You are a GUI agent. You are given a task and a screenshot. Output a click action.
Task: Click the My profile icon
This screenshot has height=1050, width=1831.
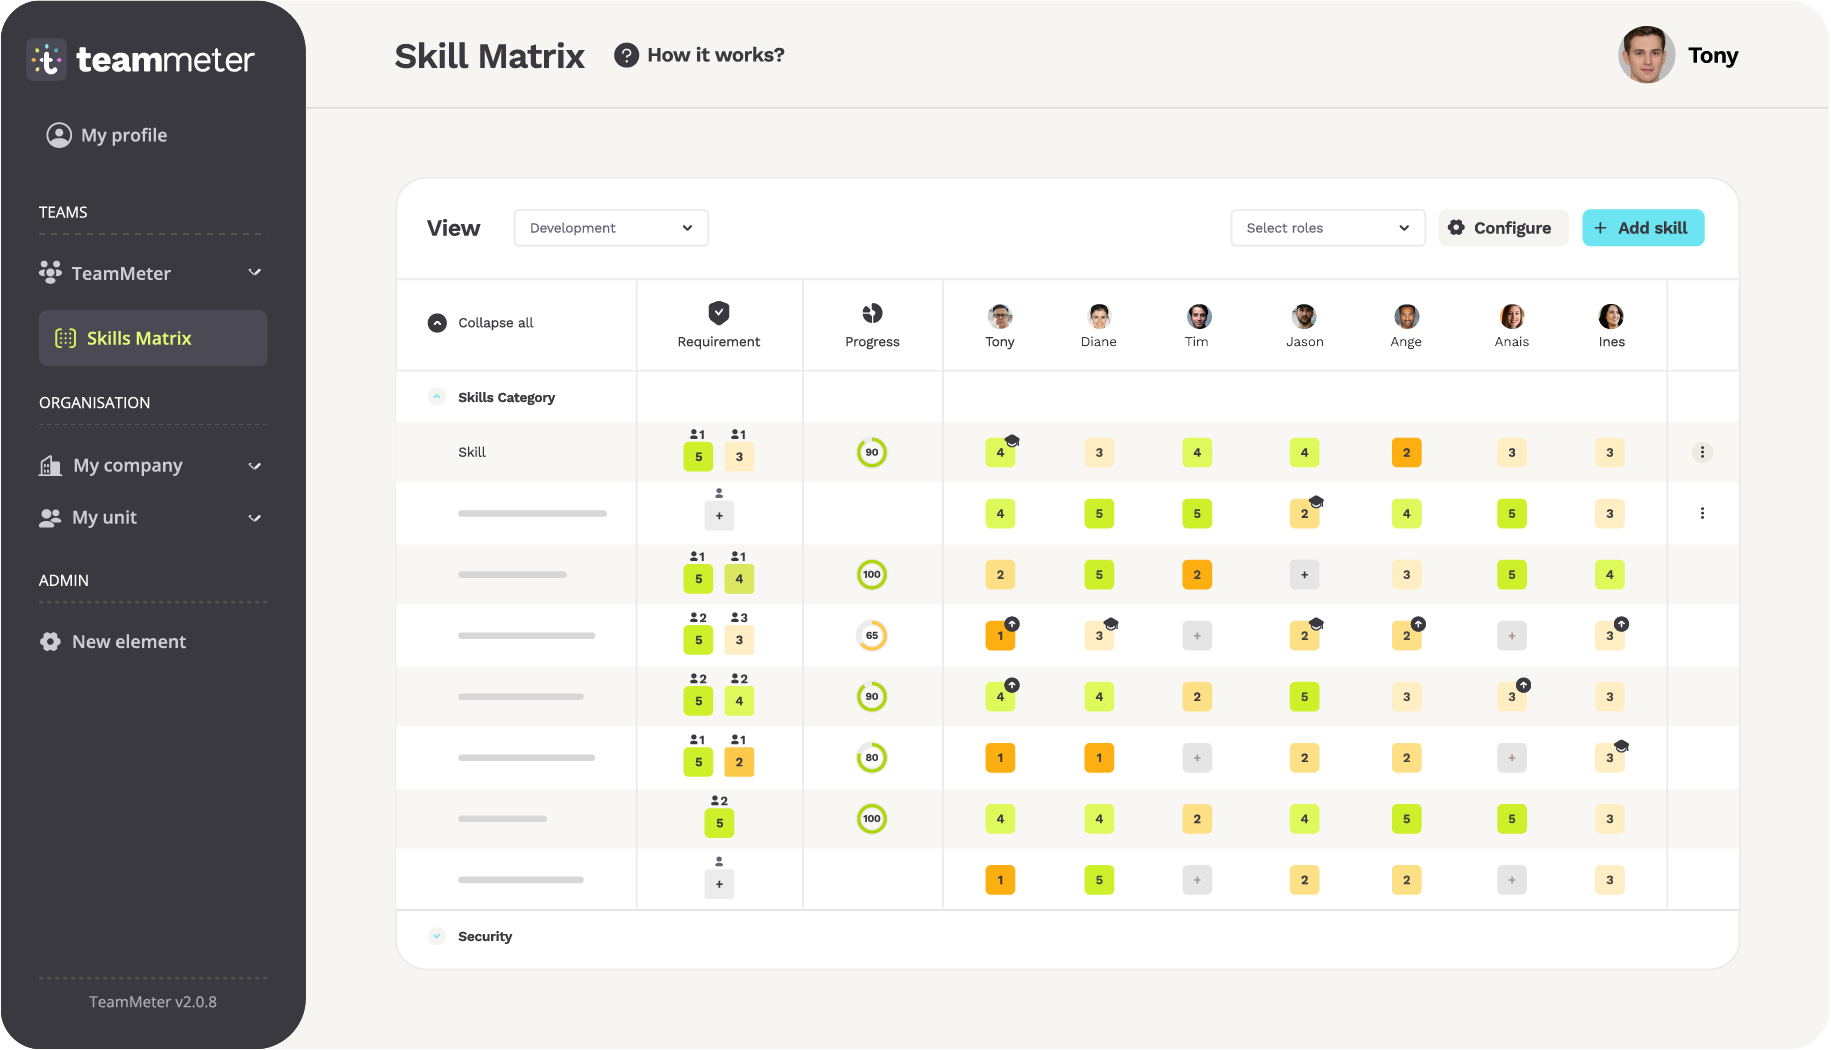(57, 134)
